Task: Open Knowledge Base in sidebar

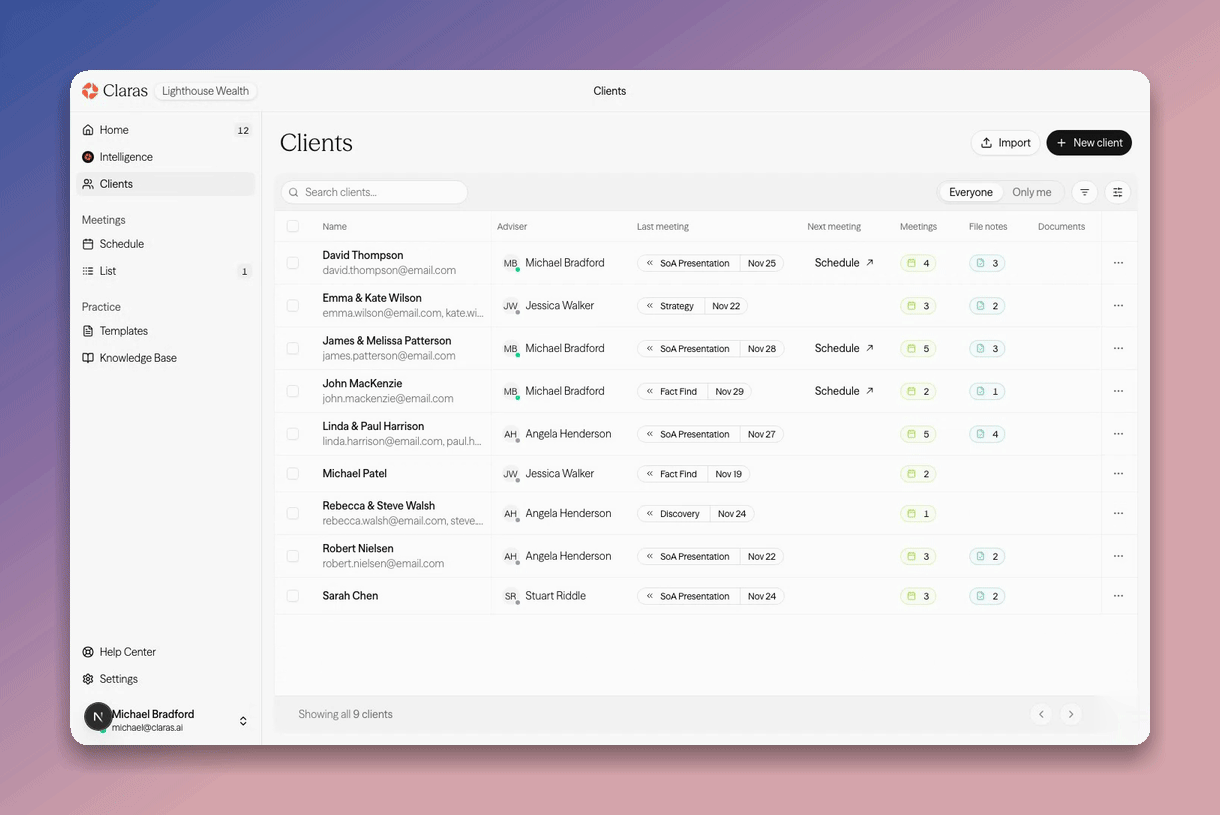Action: pyautogui.click(x=166, y=358)
